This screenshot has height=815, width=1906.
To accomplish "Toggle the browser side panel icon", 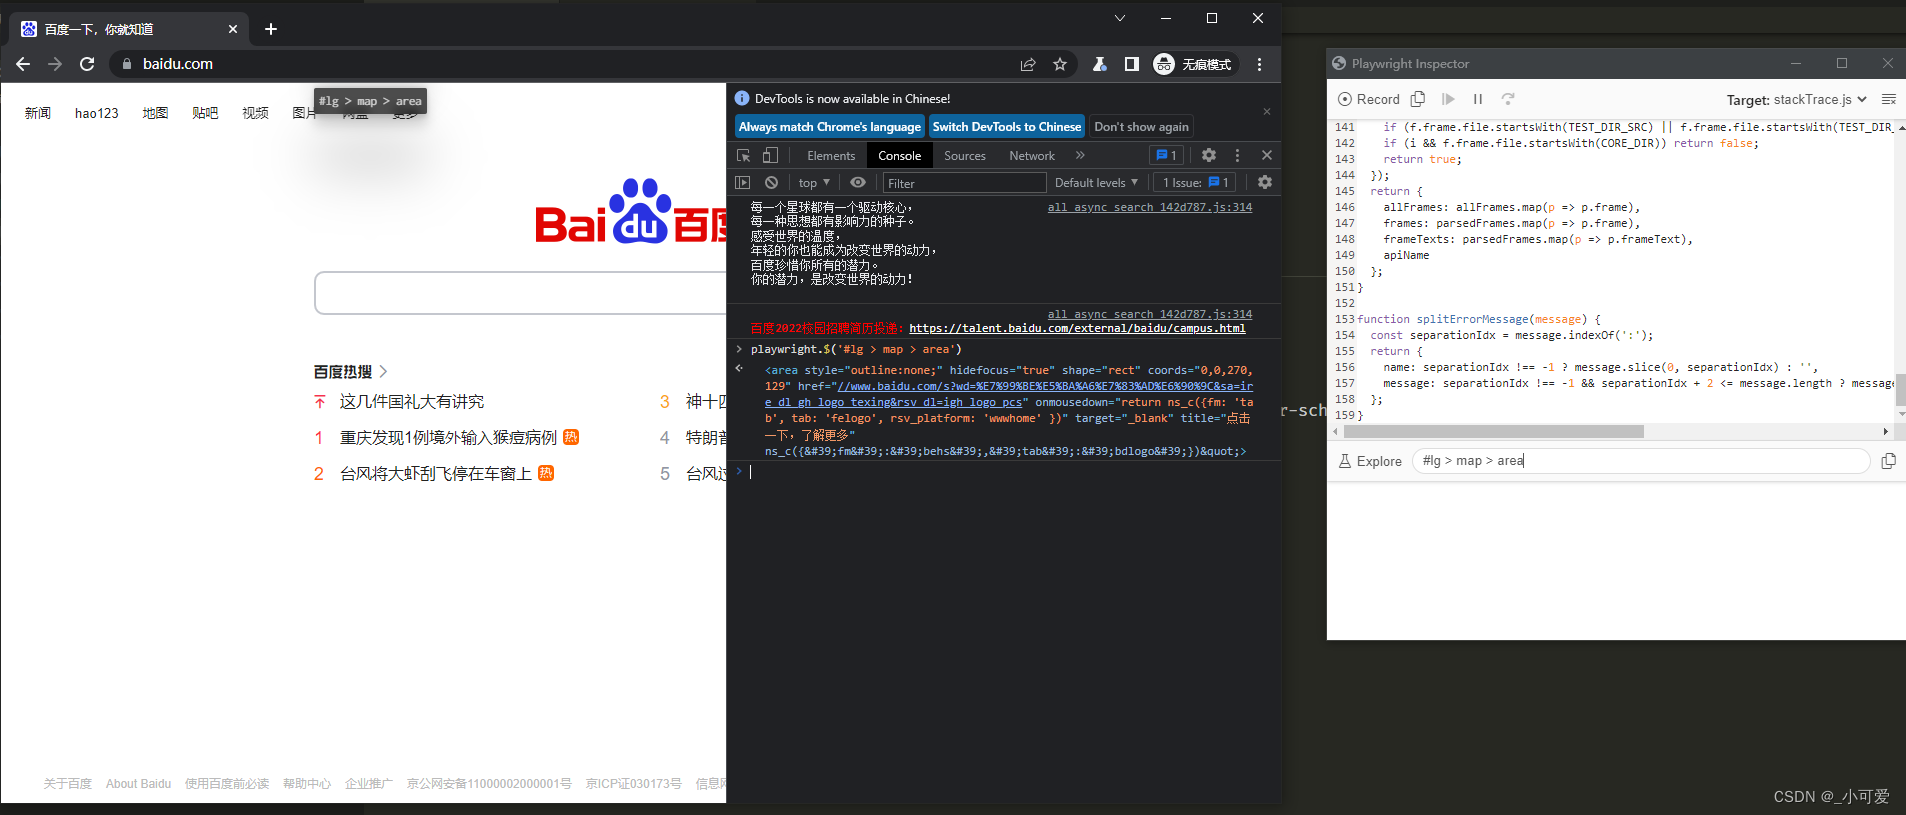I will click(x=1131, y=64).
